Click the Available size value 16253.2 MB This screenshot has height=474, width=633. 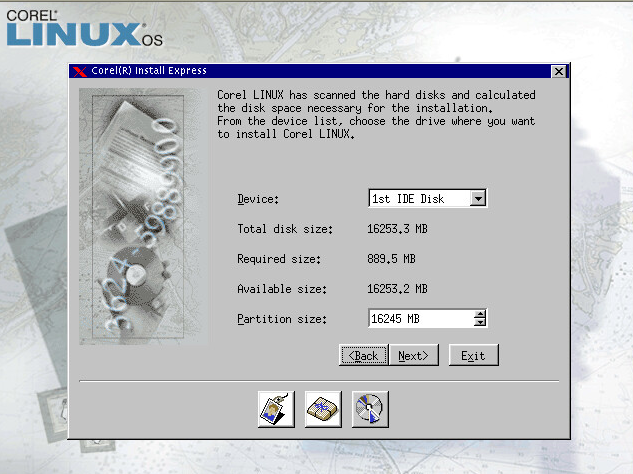[398, 289]
